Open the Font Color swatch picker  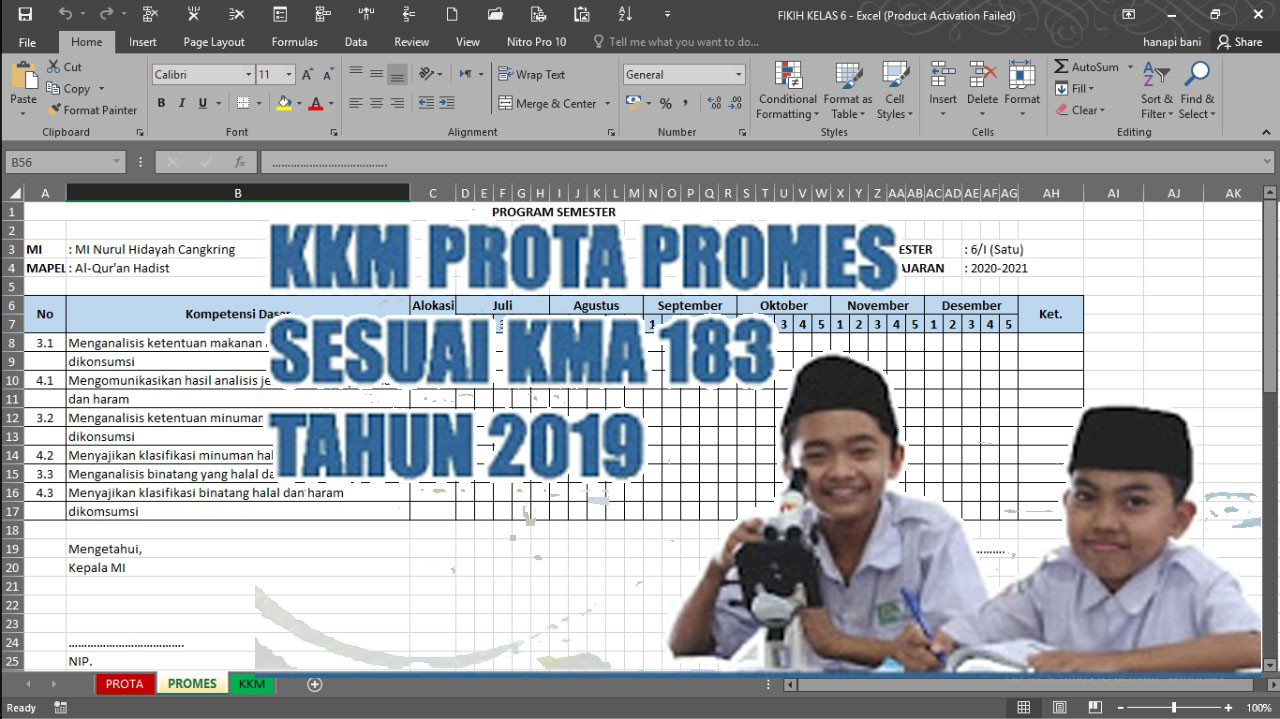[x=331, y=103]
